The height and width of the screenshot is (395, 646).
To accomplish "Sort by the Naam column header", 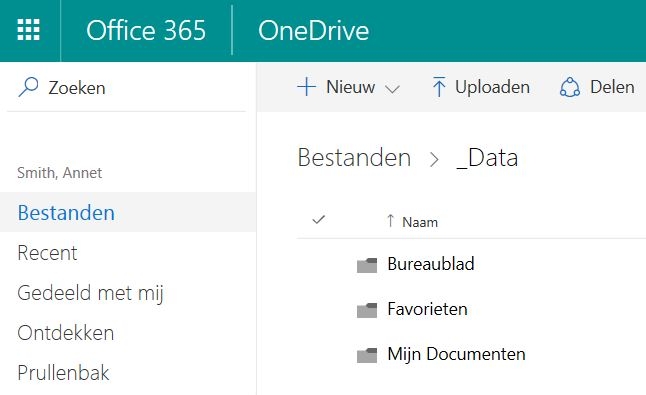I will click(x=420, y=222).
